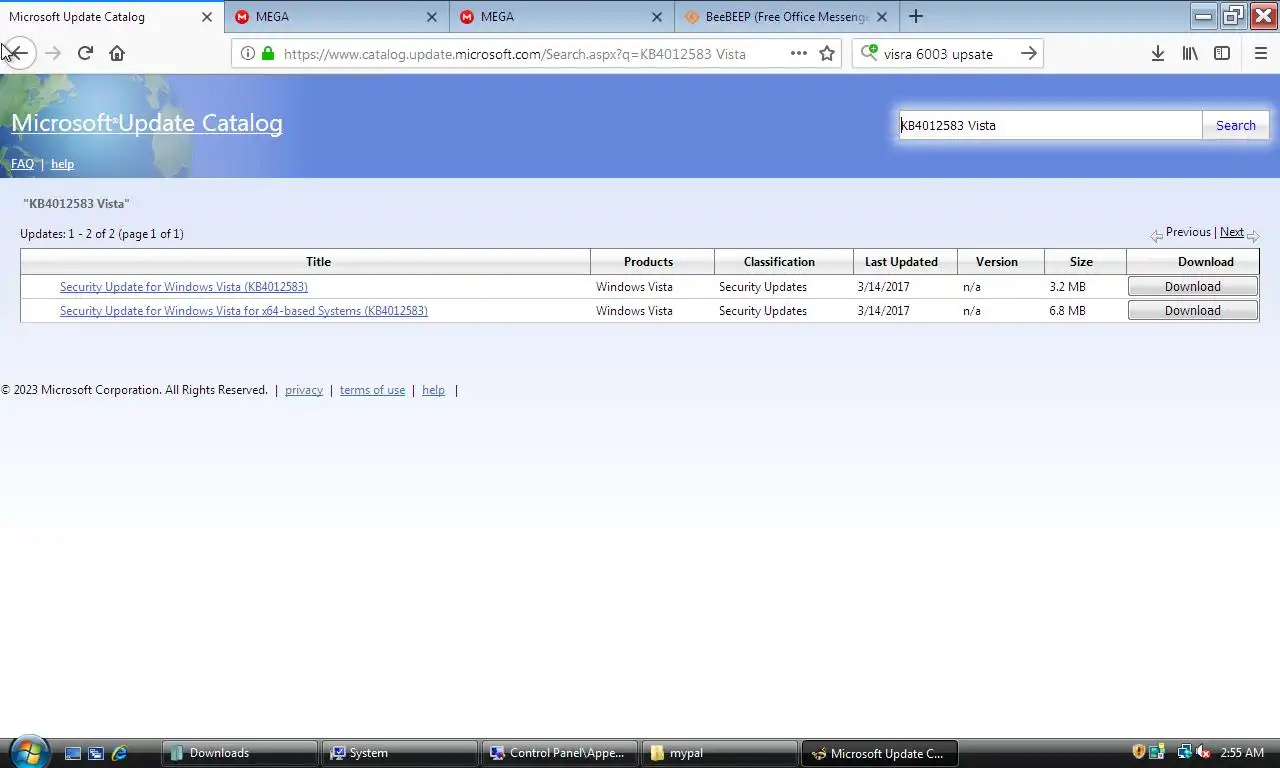Open the hamburger application menu
This screenshot has height=768, width=1280.
[1261, 54]
